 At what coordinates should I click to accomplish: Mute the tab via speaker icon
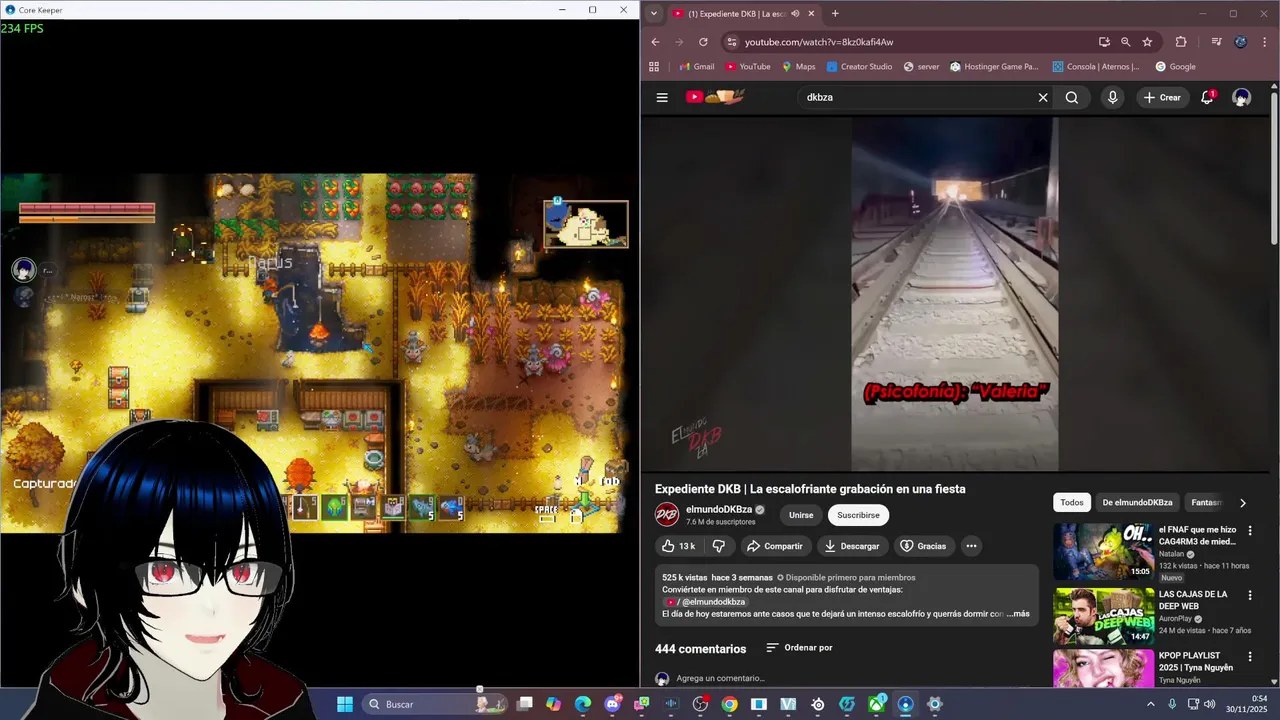coord(795,14)
